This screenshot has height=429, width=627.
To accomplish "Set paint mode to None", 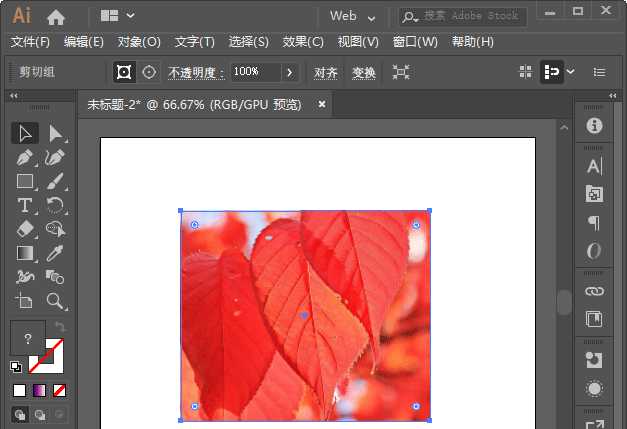I will [60, 390].
